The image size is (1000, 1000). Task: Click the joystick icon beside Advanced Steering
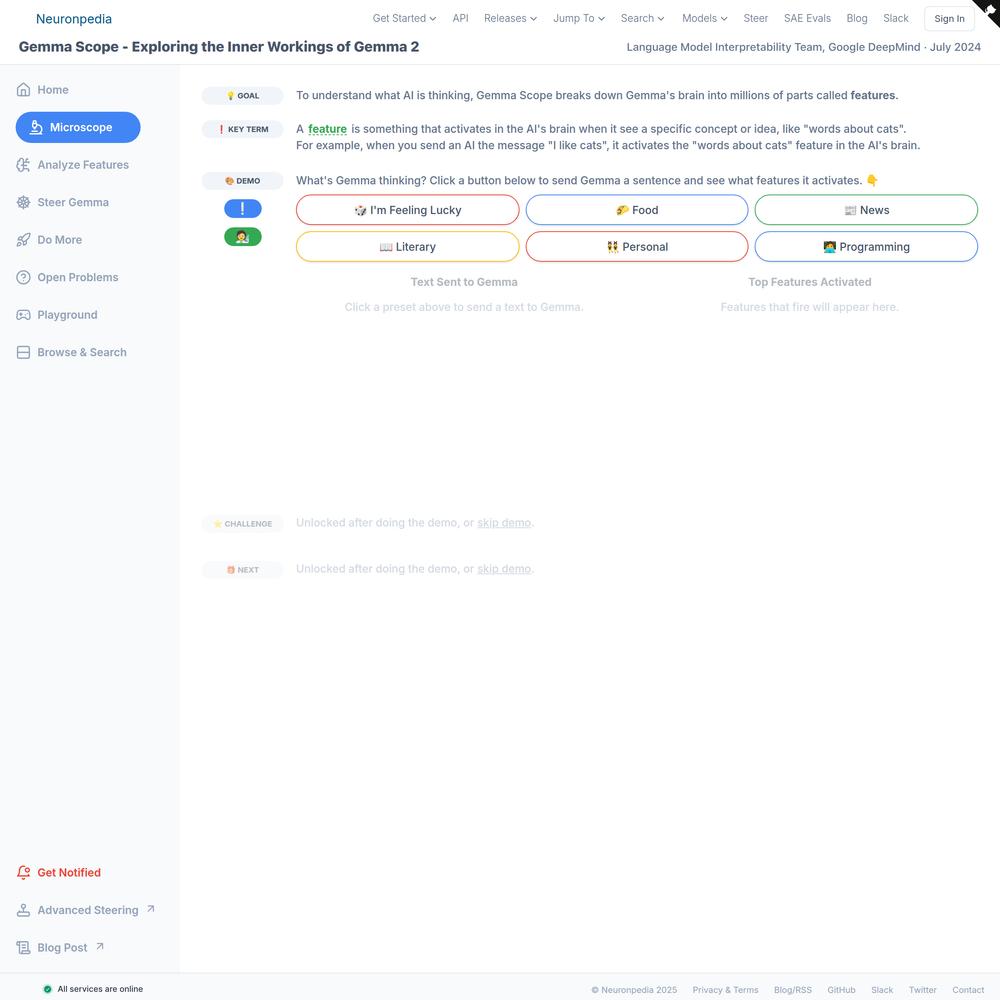[x=23, y=910]
